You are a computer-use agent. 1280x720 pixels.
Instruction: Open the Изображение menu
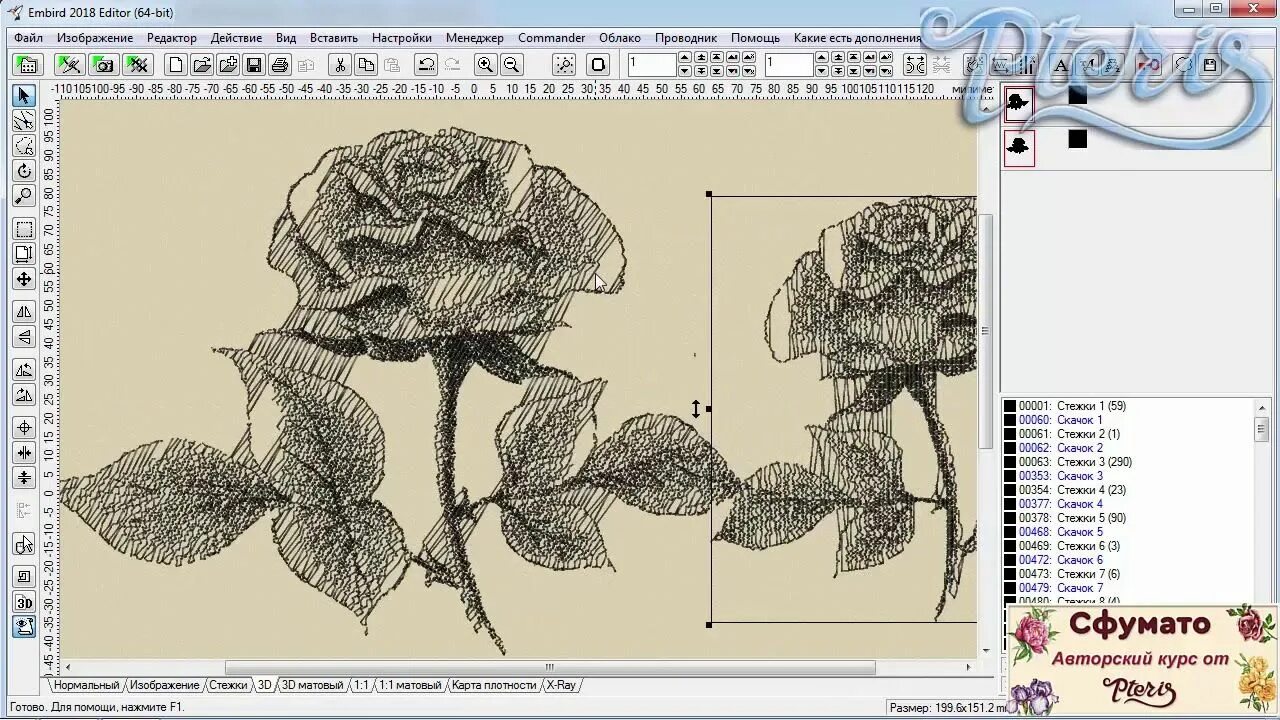click(x=95, y=38)
